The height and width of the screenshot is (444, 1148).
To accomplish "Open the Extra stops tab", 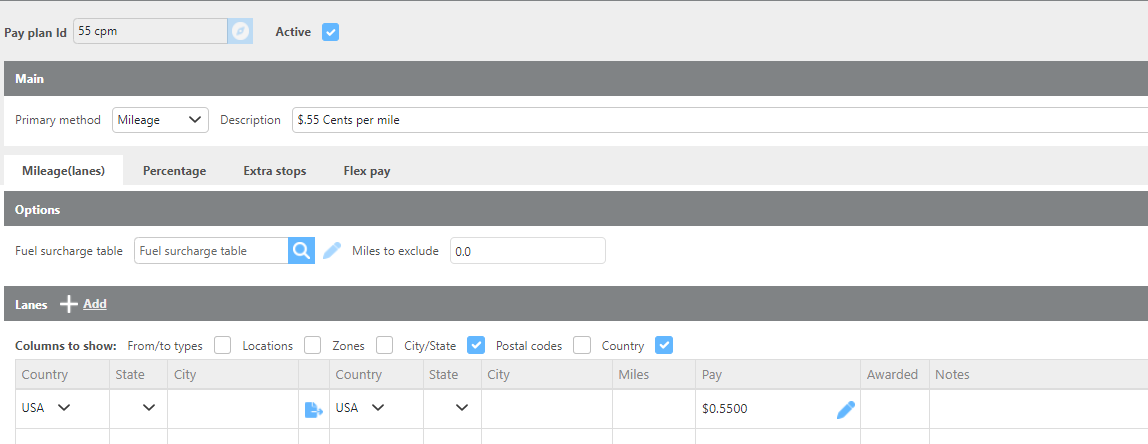I will [274, 171].
